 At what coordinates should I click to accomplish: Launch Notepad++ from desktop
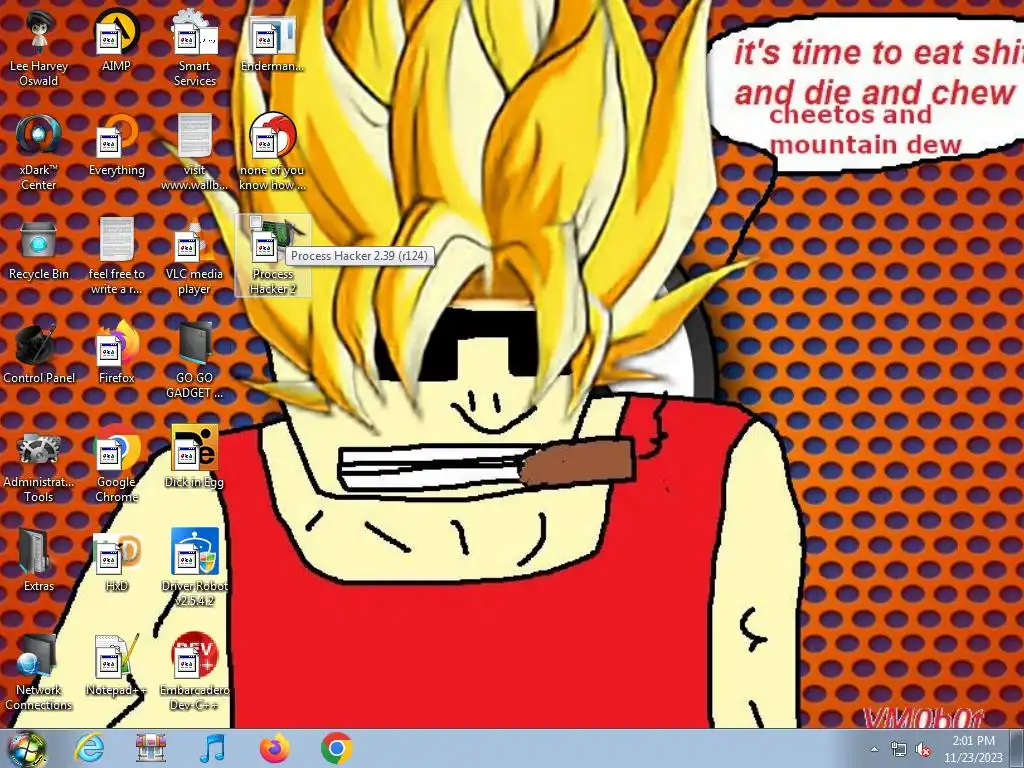(x=116, y=665)
